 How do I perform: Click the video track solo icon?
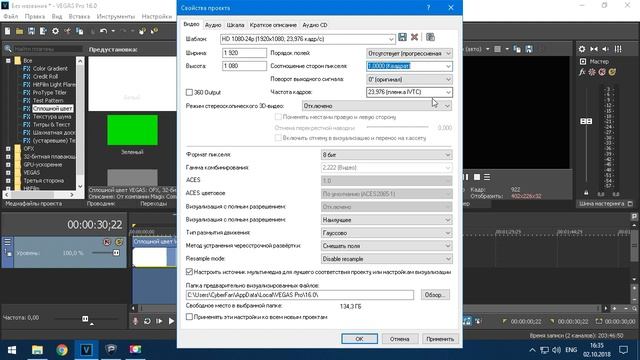click(x=119, y=242)
